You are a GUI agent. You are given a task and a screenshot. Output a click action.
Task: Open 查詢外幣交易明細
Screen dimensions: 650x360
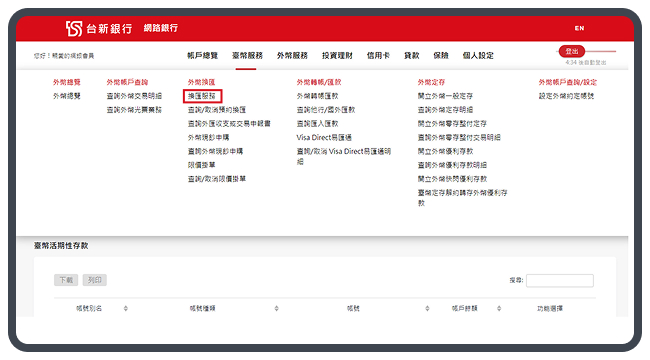pos(134,96)
